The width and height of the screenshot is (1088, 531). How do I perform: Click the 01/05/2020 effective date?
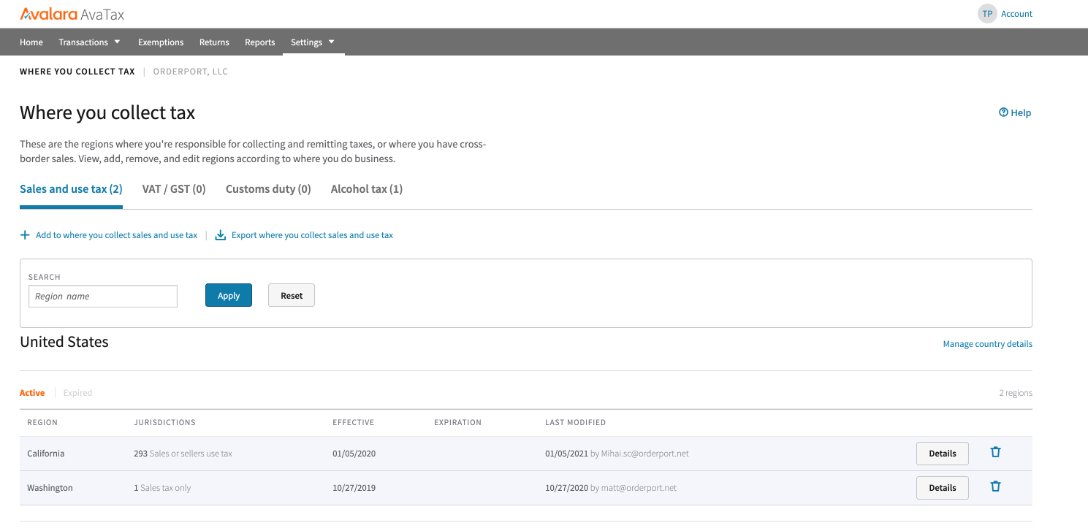(x=354, y=453)
